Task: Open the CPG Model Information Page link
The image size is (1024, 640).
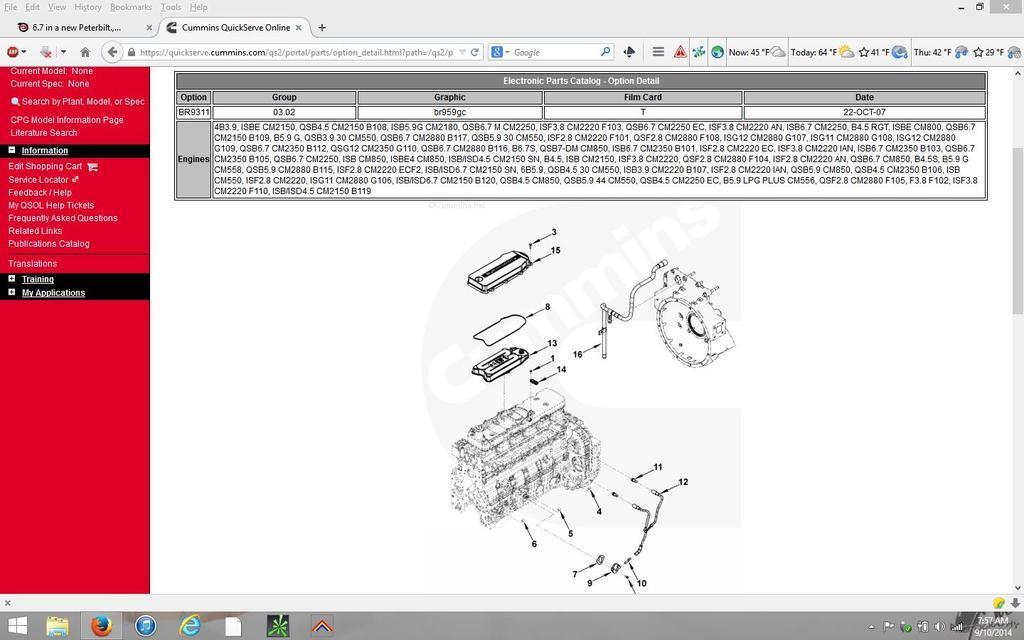Action: coord(67,120)
